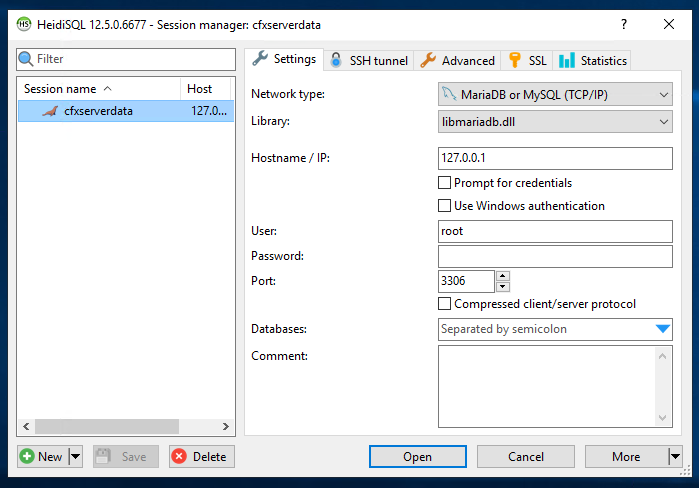Sort by Session name column header
The width and height of the screenshot is (699, 488).
point(99,89)
